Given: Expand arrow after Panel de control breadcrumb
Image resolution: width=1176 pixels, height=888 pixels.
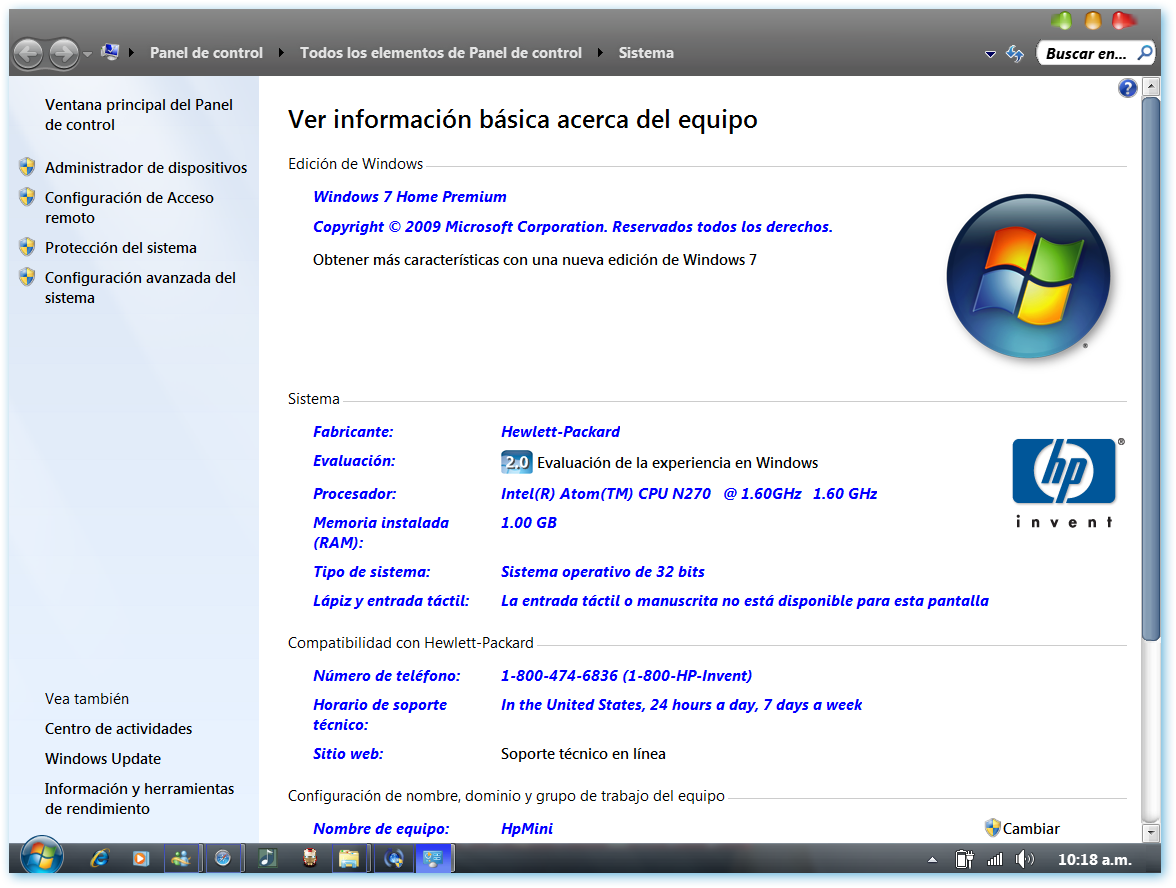Looking at the screenshot, I should [x=281, y=52].
